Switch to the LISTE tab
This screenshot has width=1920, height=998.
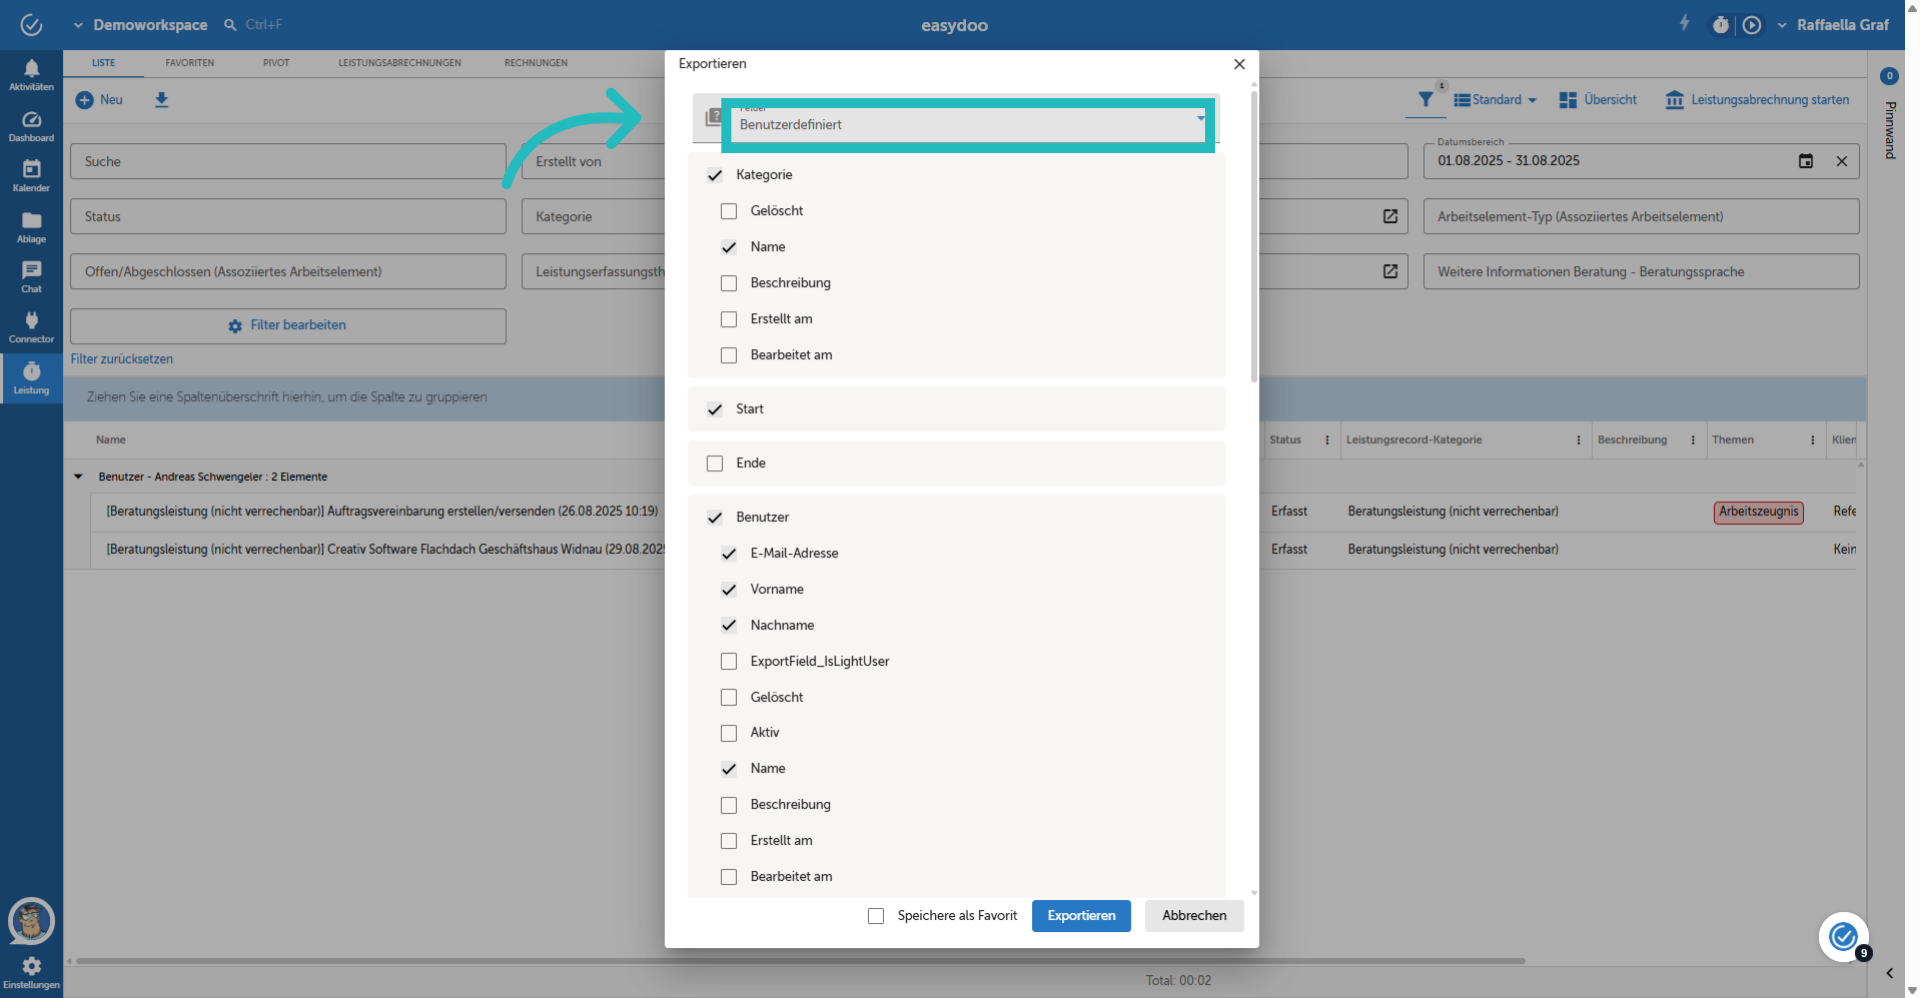[x=104, y=63]
